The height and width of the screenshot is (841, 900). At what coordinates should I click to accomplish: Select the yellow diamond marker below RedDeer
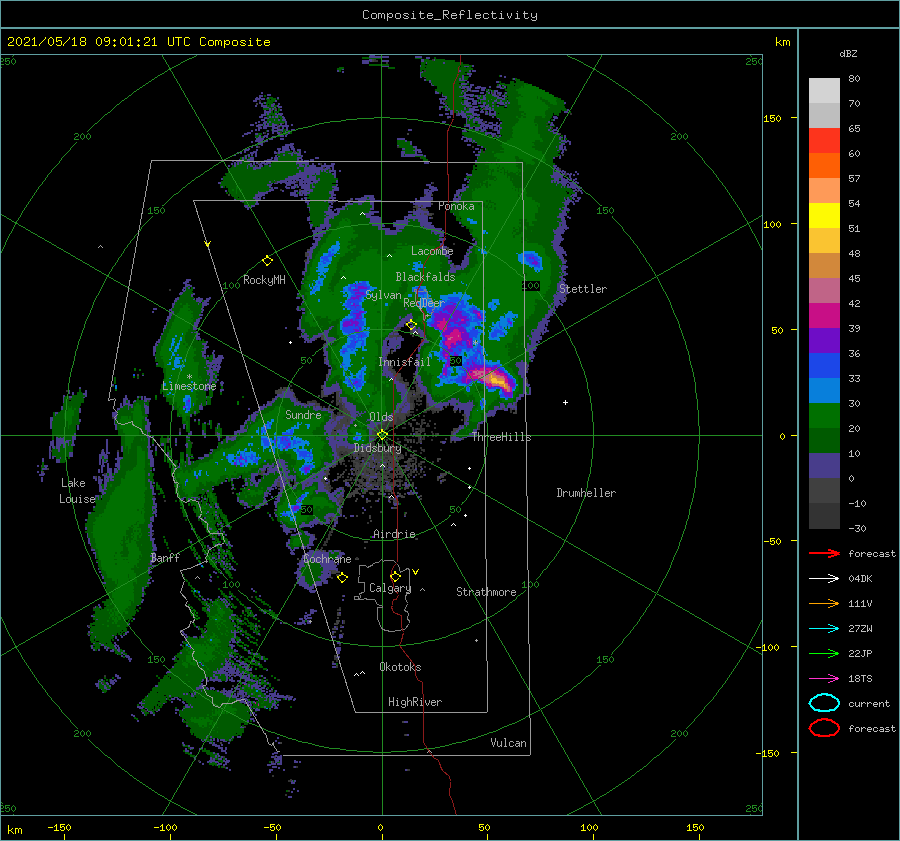411,325
